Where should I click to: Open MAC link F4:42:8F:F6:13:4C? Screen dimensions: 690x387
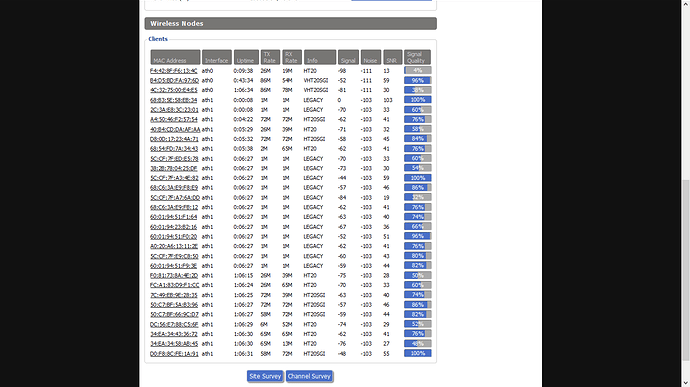(x=173, y=71)
